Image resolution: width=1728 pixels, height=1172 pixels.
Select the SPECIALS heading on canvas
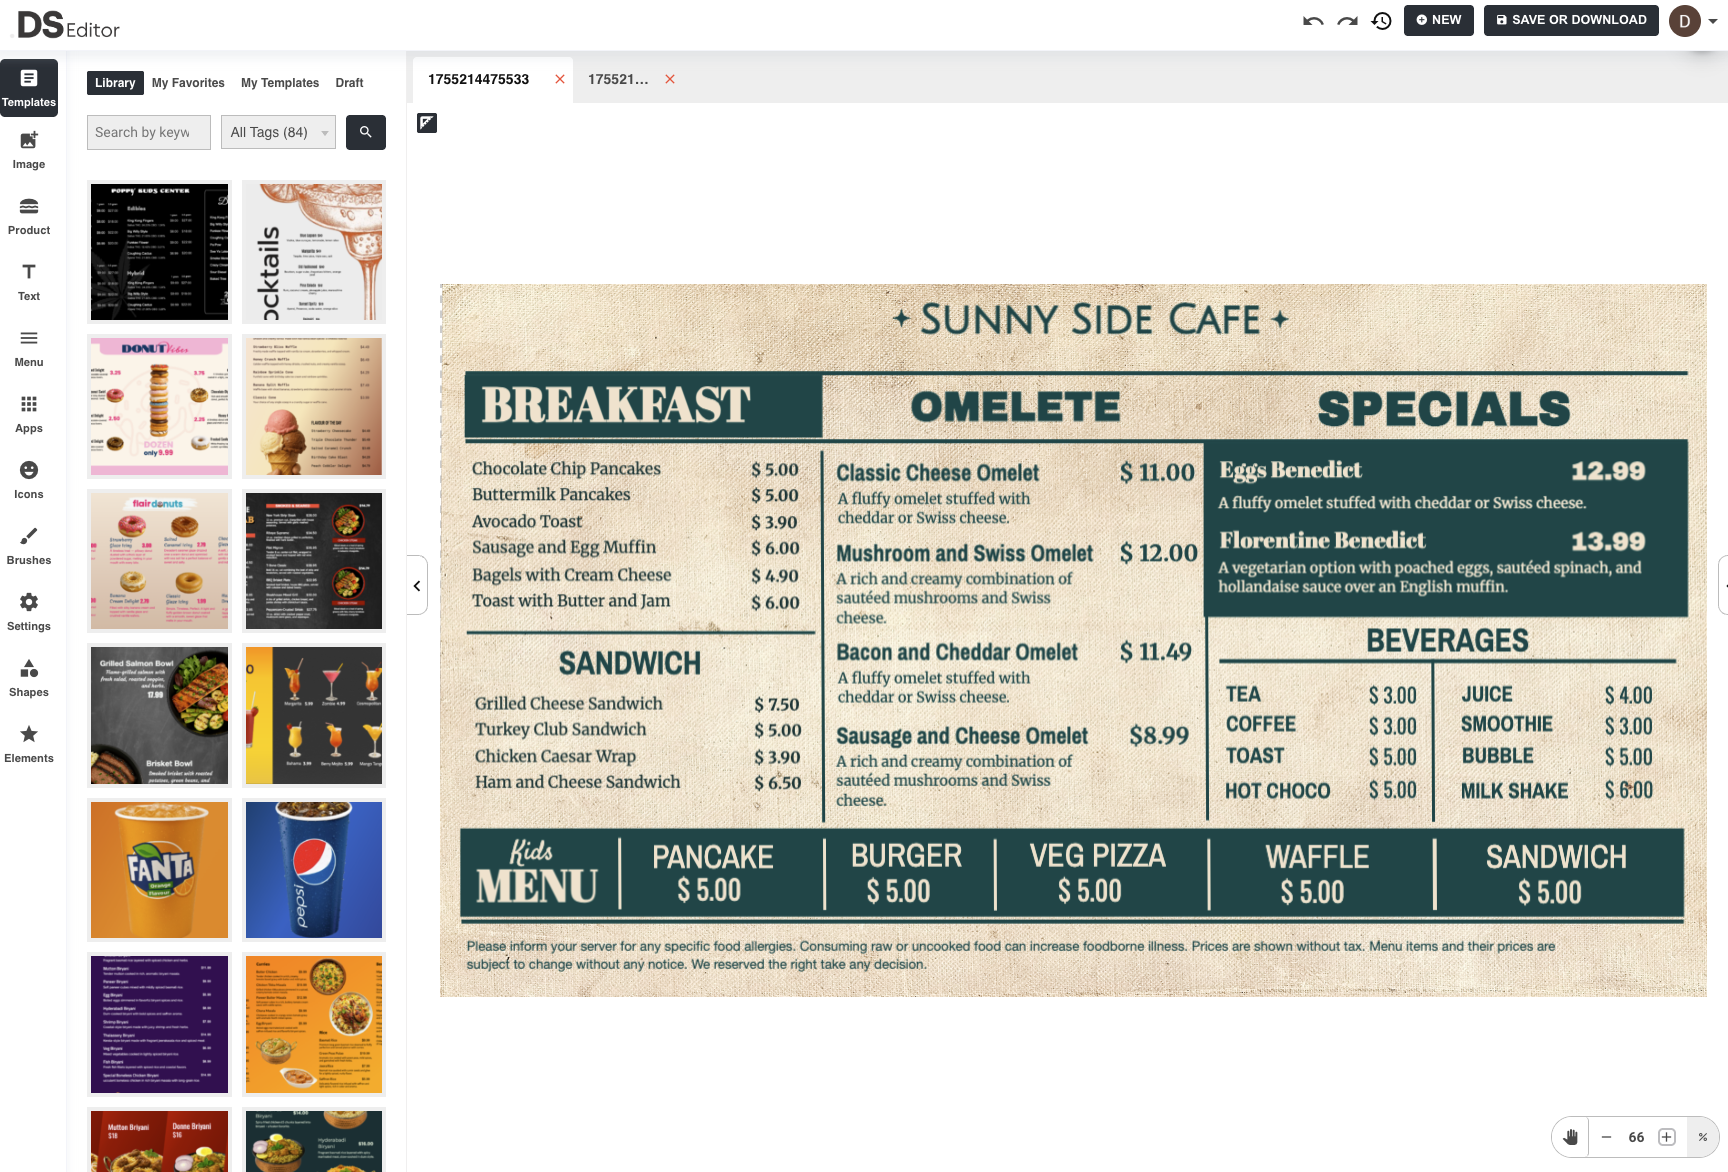(1444, 409)
